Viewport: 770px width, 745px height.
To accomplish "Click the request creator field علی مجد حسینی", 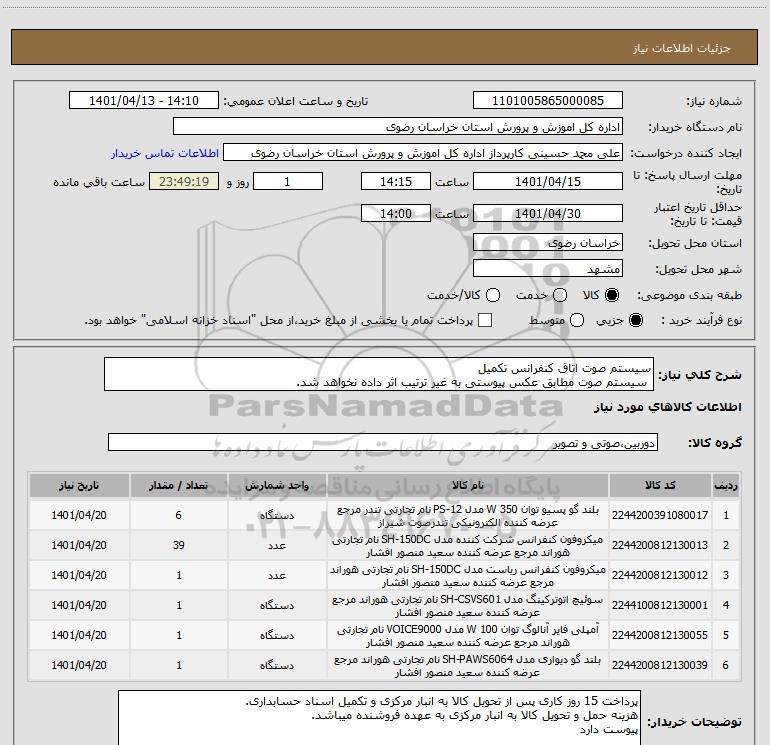I will (x=423, y=153).
